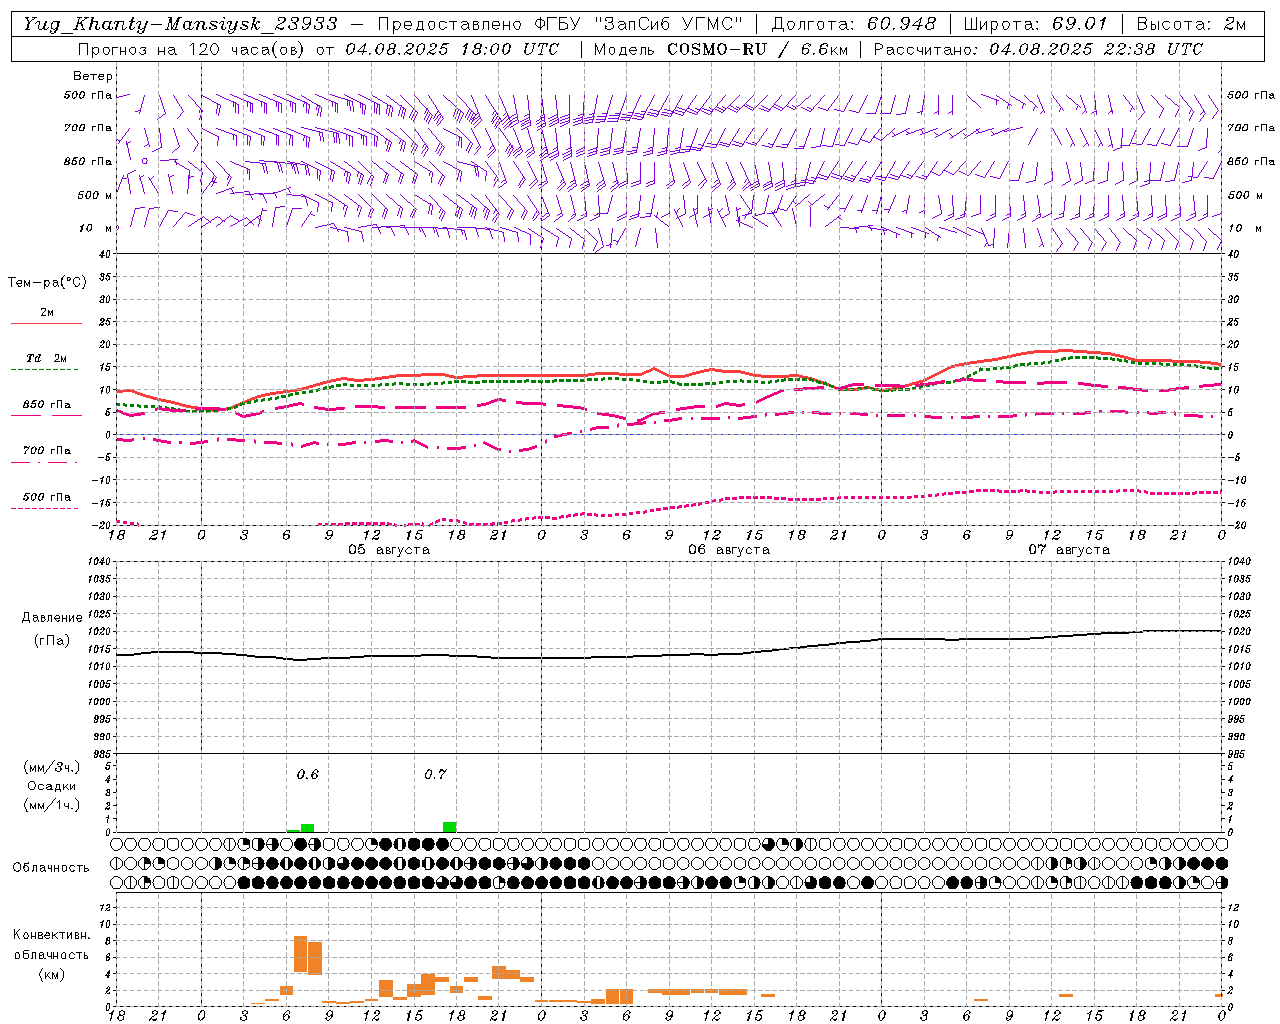Click the Облачность row label

(x=51, y=868)
